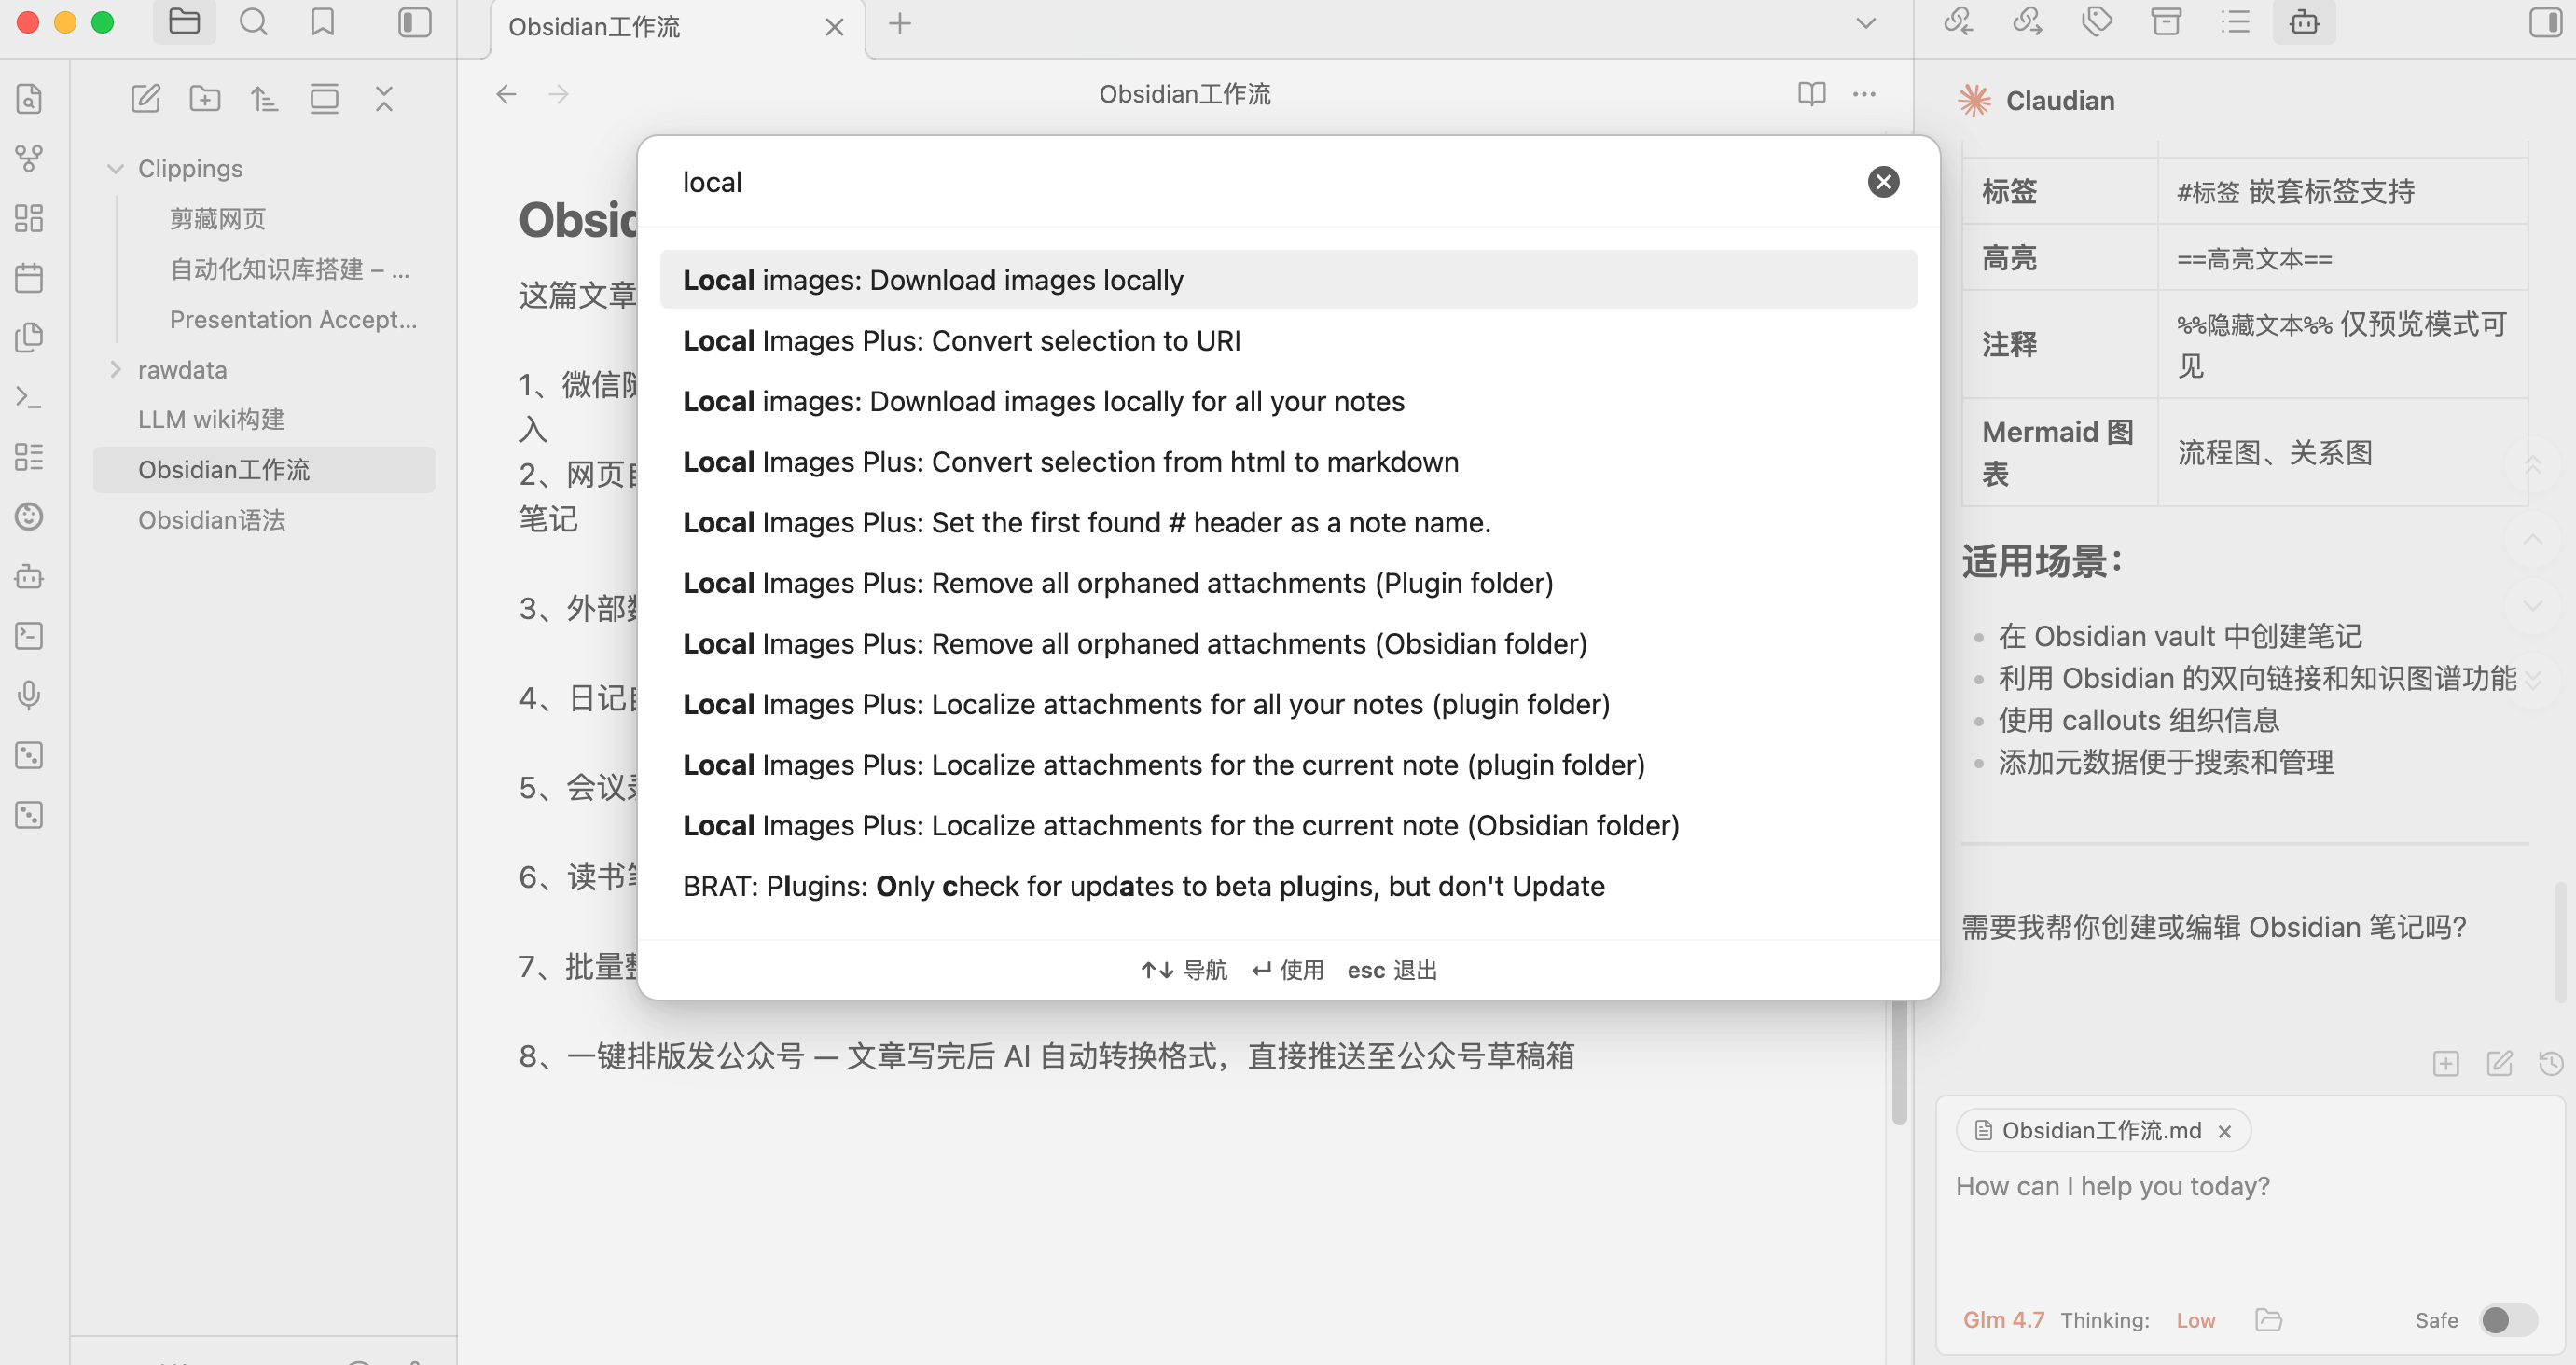Image resolution: width=2576 pixels, height=1365 pixels.
Task: Clear the command palette search text
Action: 1883,182
